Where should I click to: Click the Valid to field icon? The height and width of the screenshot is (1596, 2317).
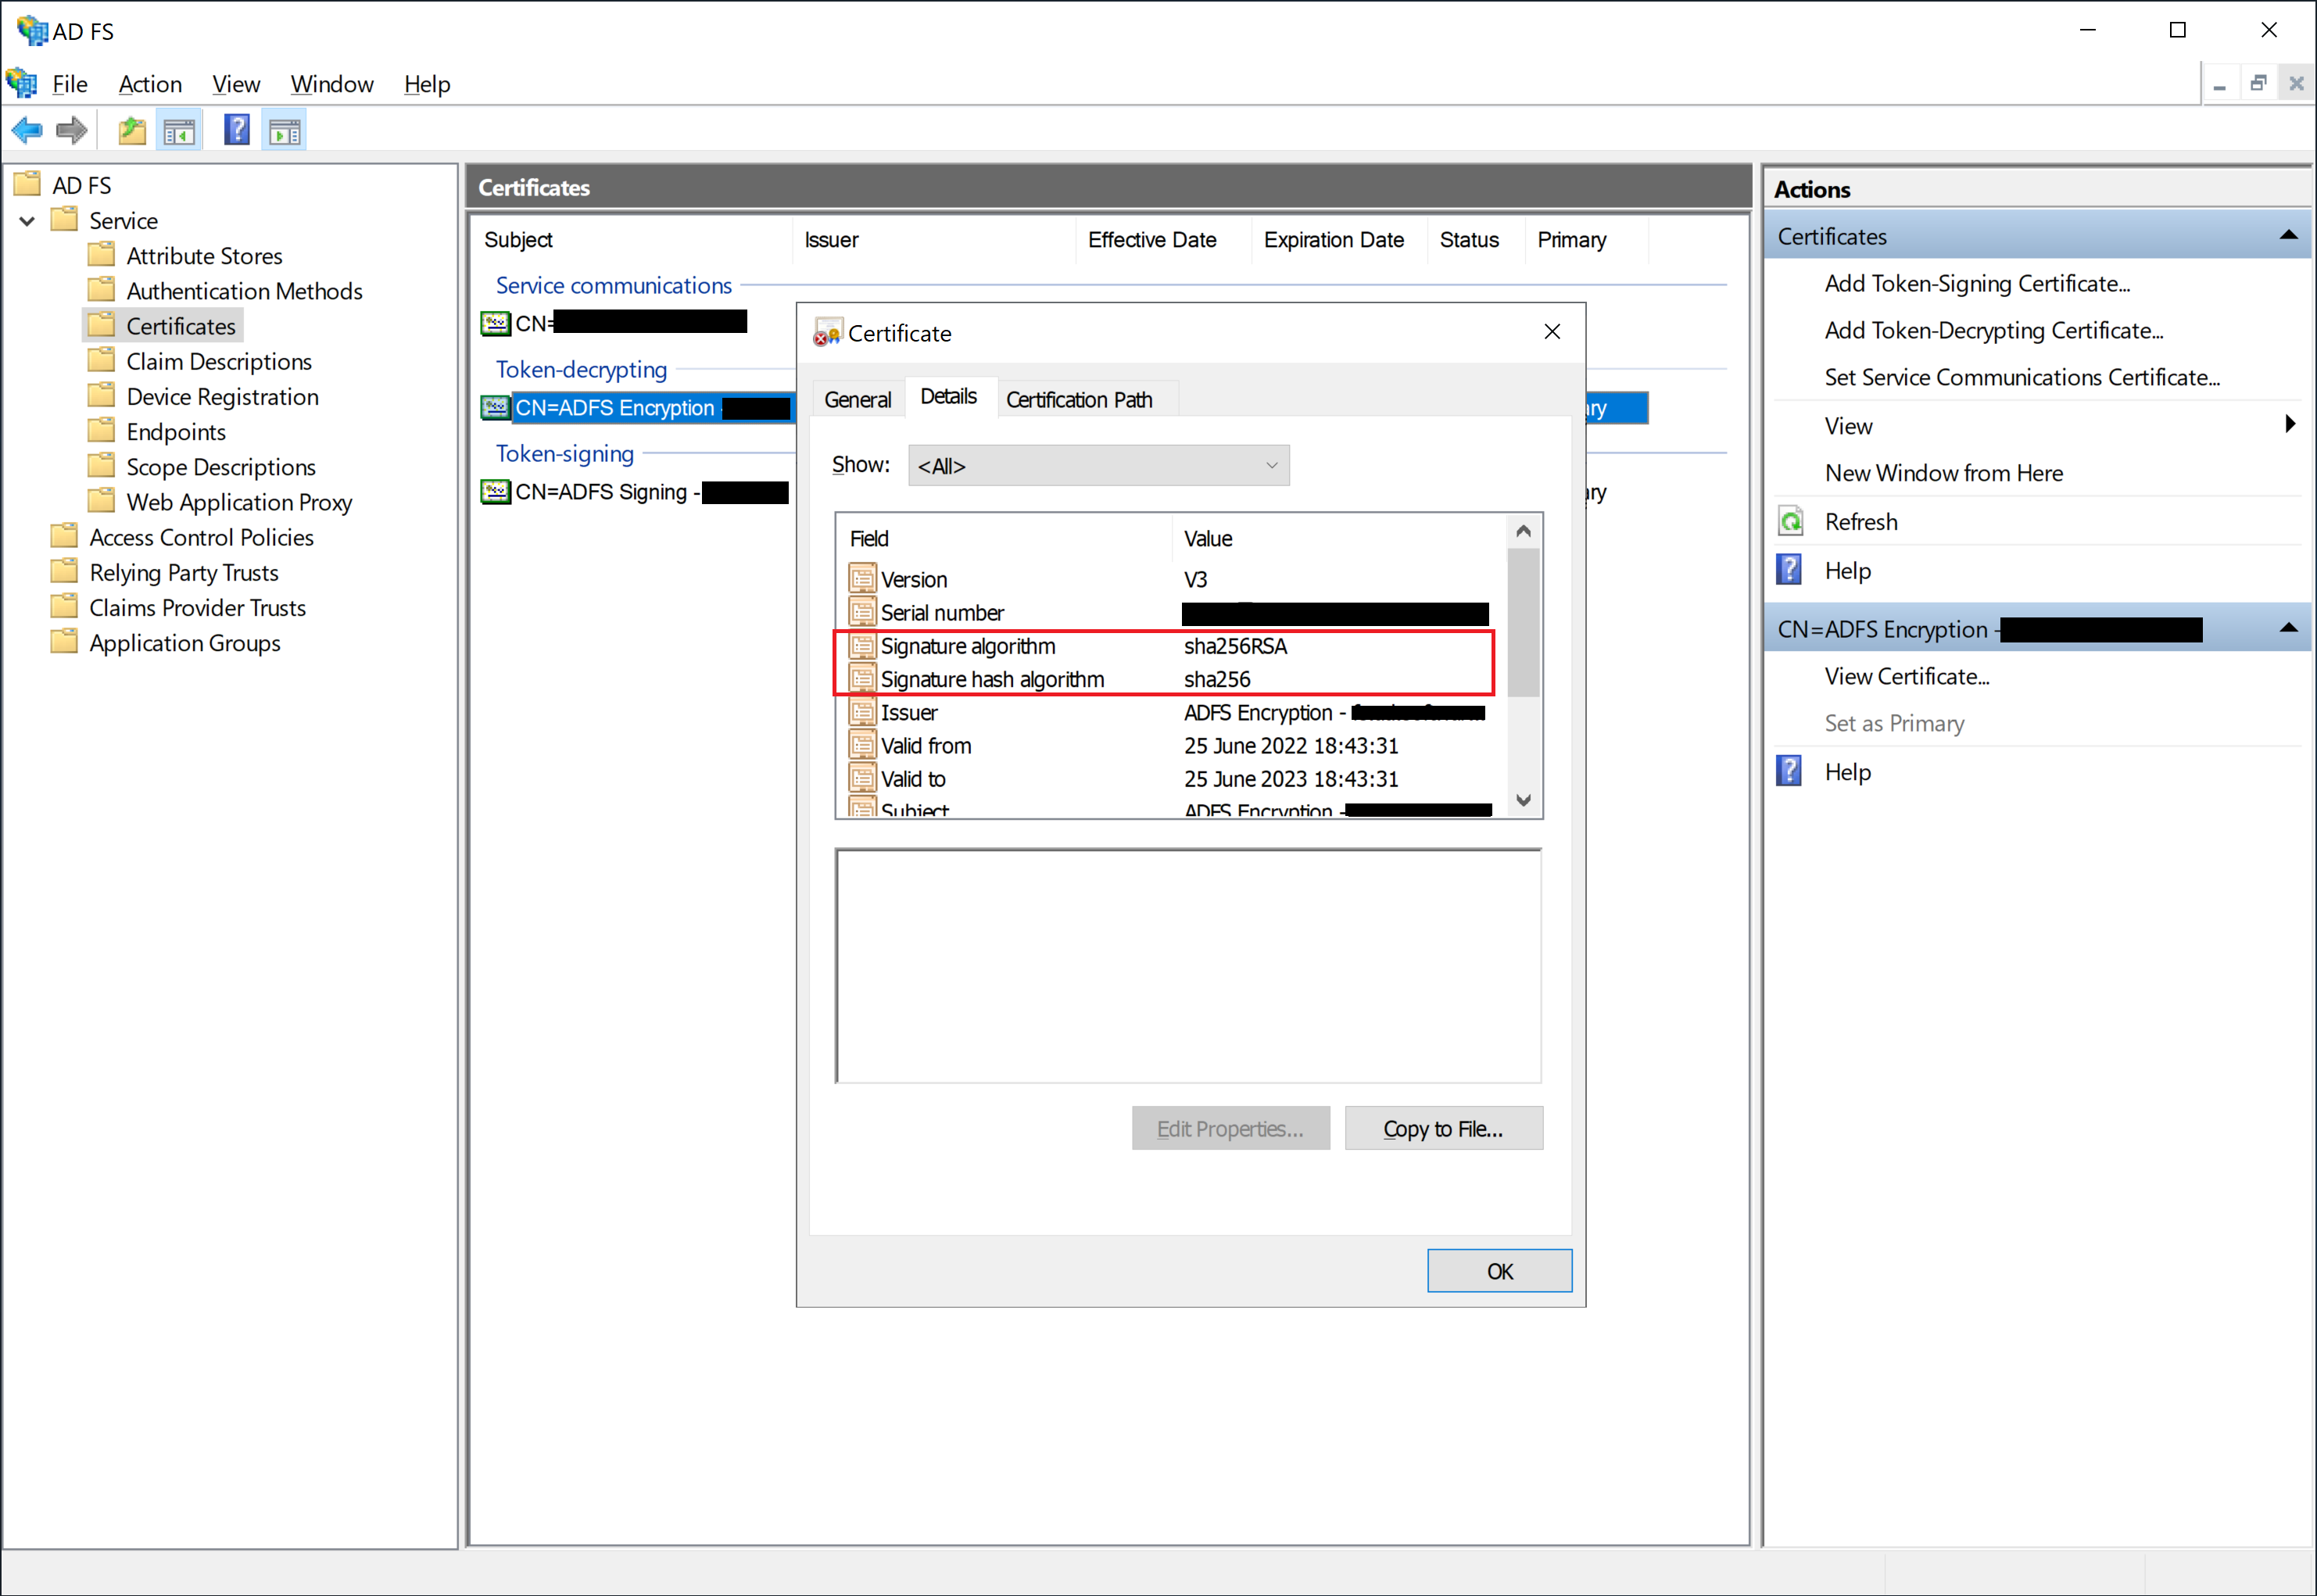(x=862, y=777)
